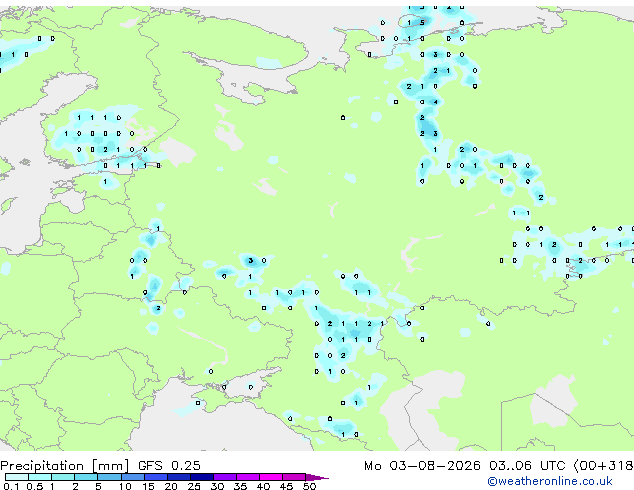The width and height of the screenshot is (634, 490).
Task: Click the 45 mm legend swatch
Action: click(294, 477)
